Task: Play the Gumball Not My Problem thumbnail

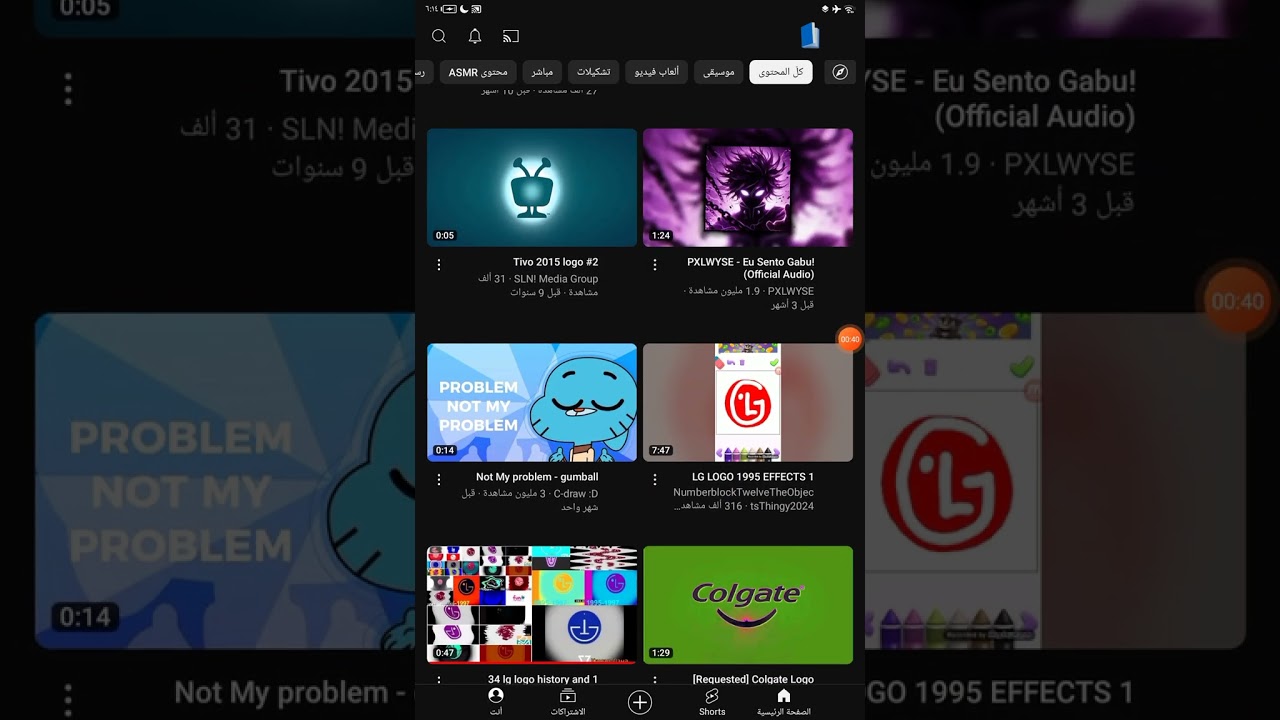Action: point(532,403)
